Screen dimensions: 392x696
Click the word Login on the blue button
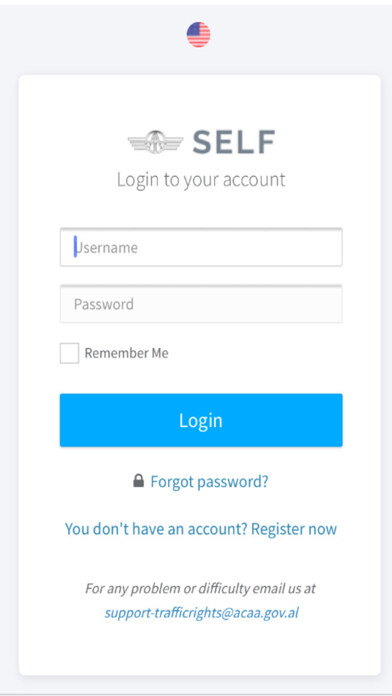[201, 420]
